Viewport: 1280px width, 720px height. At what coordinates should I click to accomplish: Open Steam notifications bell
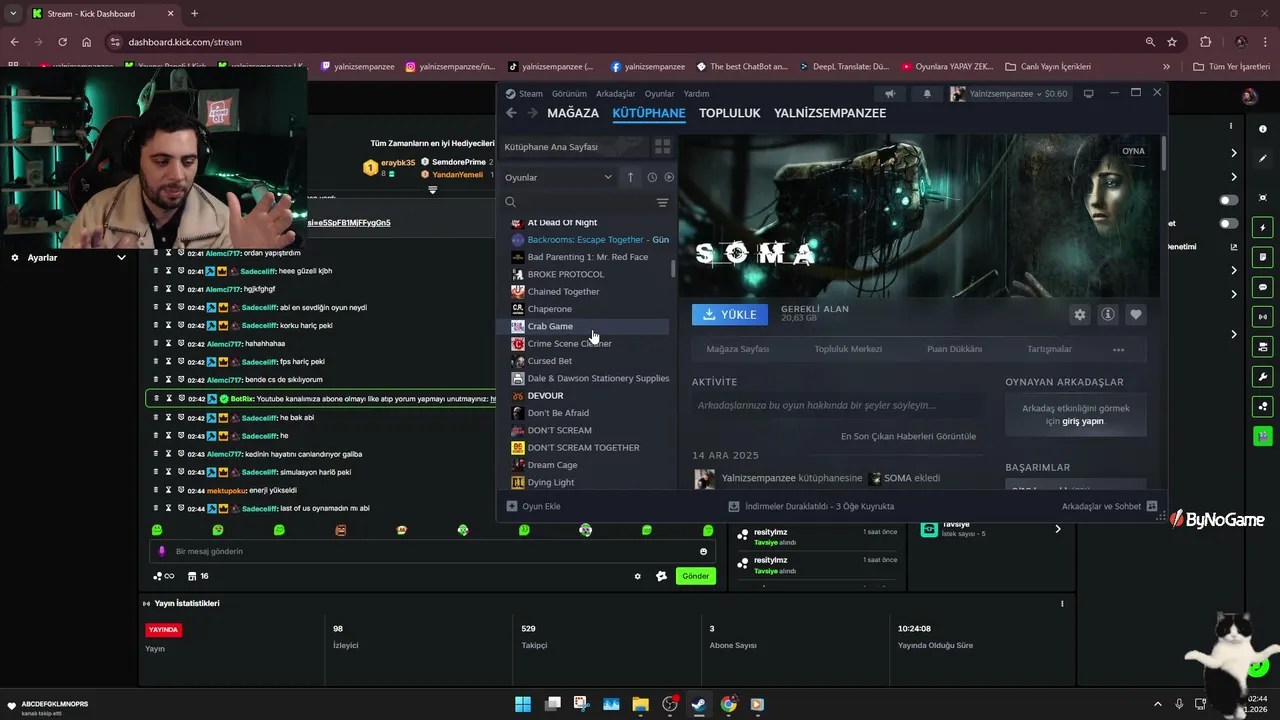[x=927, y=94]
